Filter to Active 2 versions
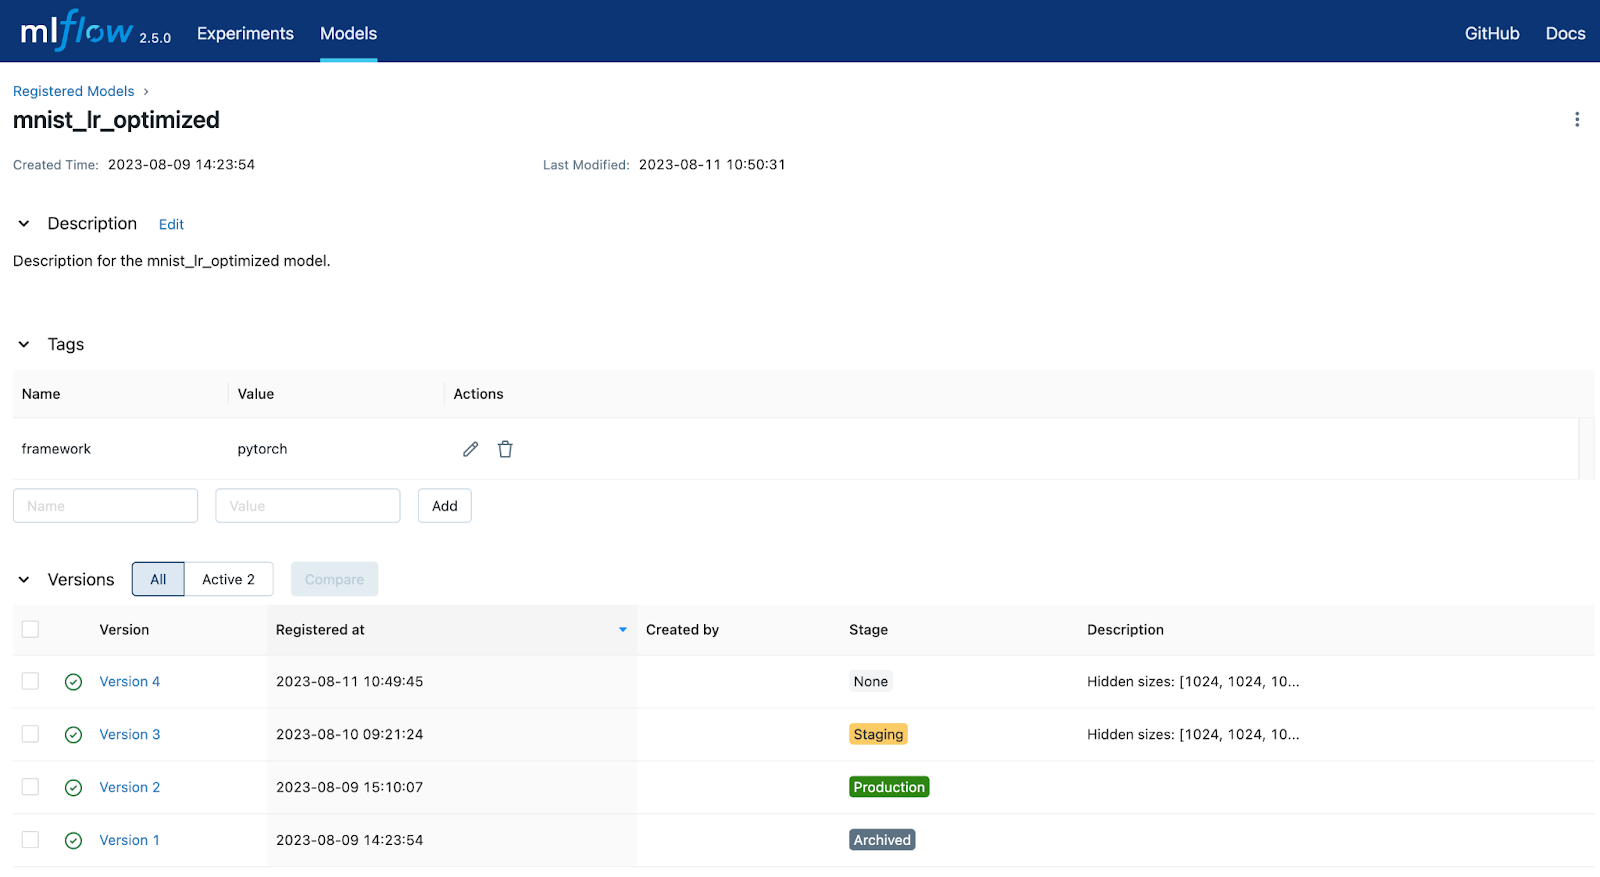Image resolution: width=1600 pixels, height=877 pixels. (x=228, y=579)
